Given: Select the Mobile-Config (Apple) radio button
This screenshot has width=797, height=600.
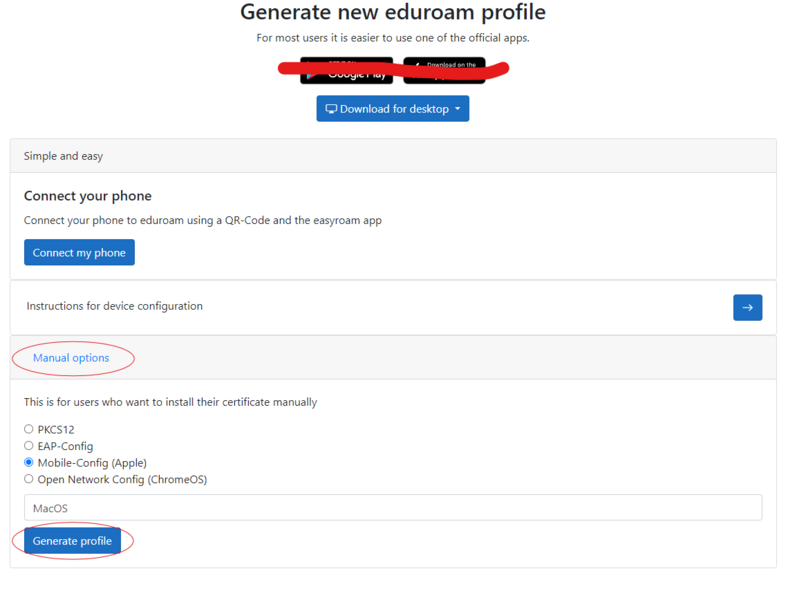Looking at the screenshot, I should coord(29,463).
